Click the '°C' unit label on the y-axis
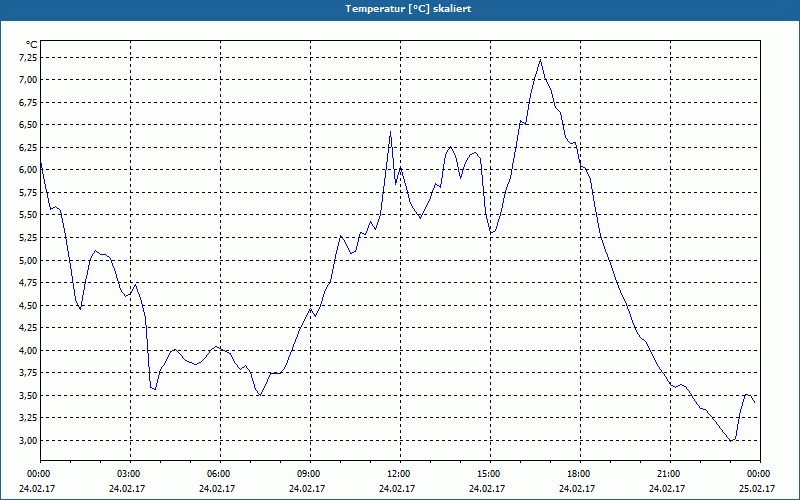800x500 pixels. (x=32, y=45)
